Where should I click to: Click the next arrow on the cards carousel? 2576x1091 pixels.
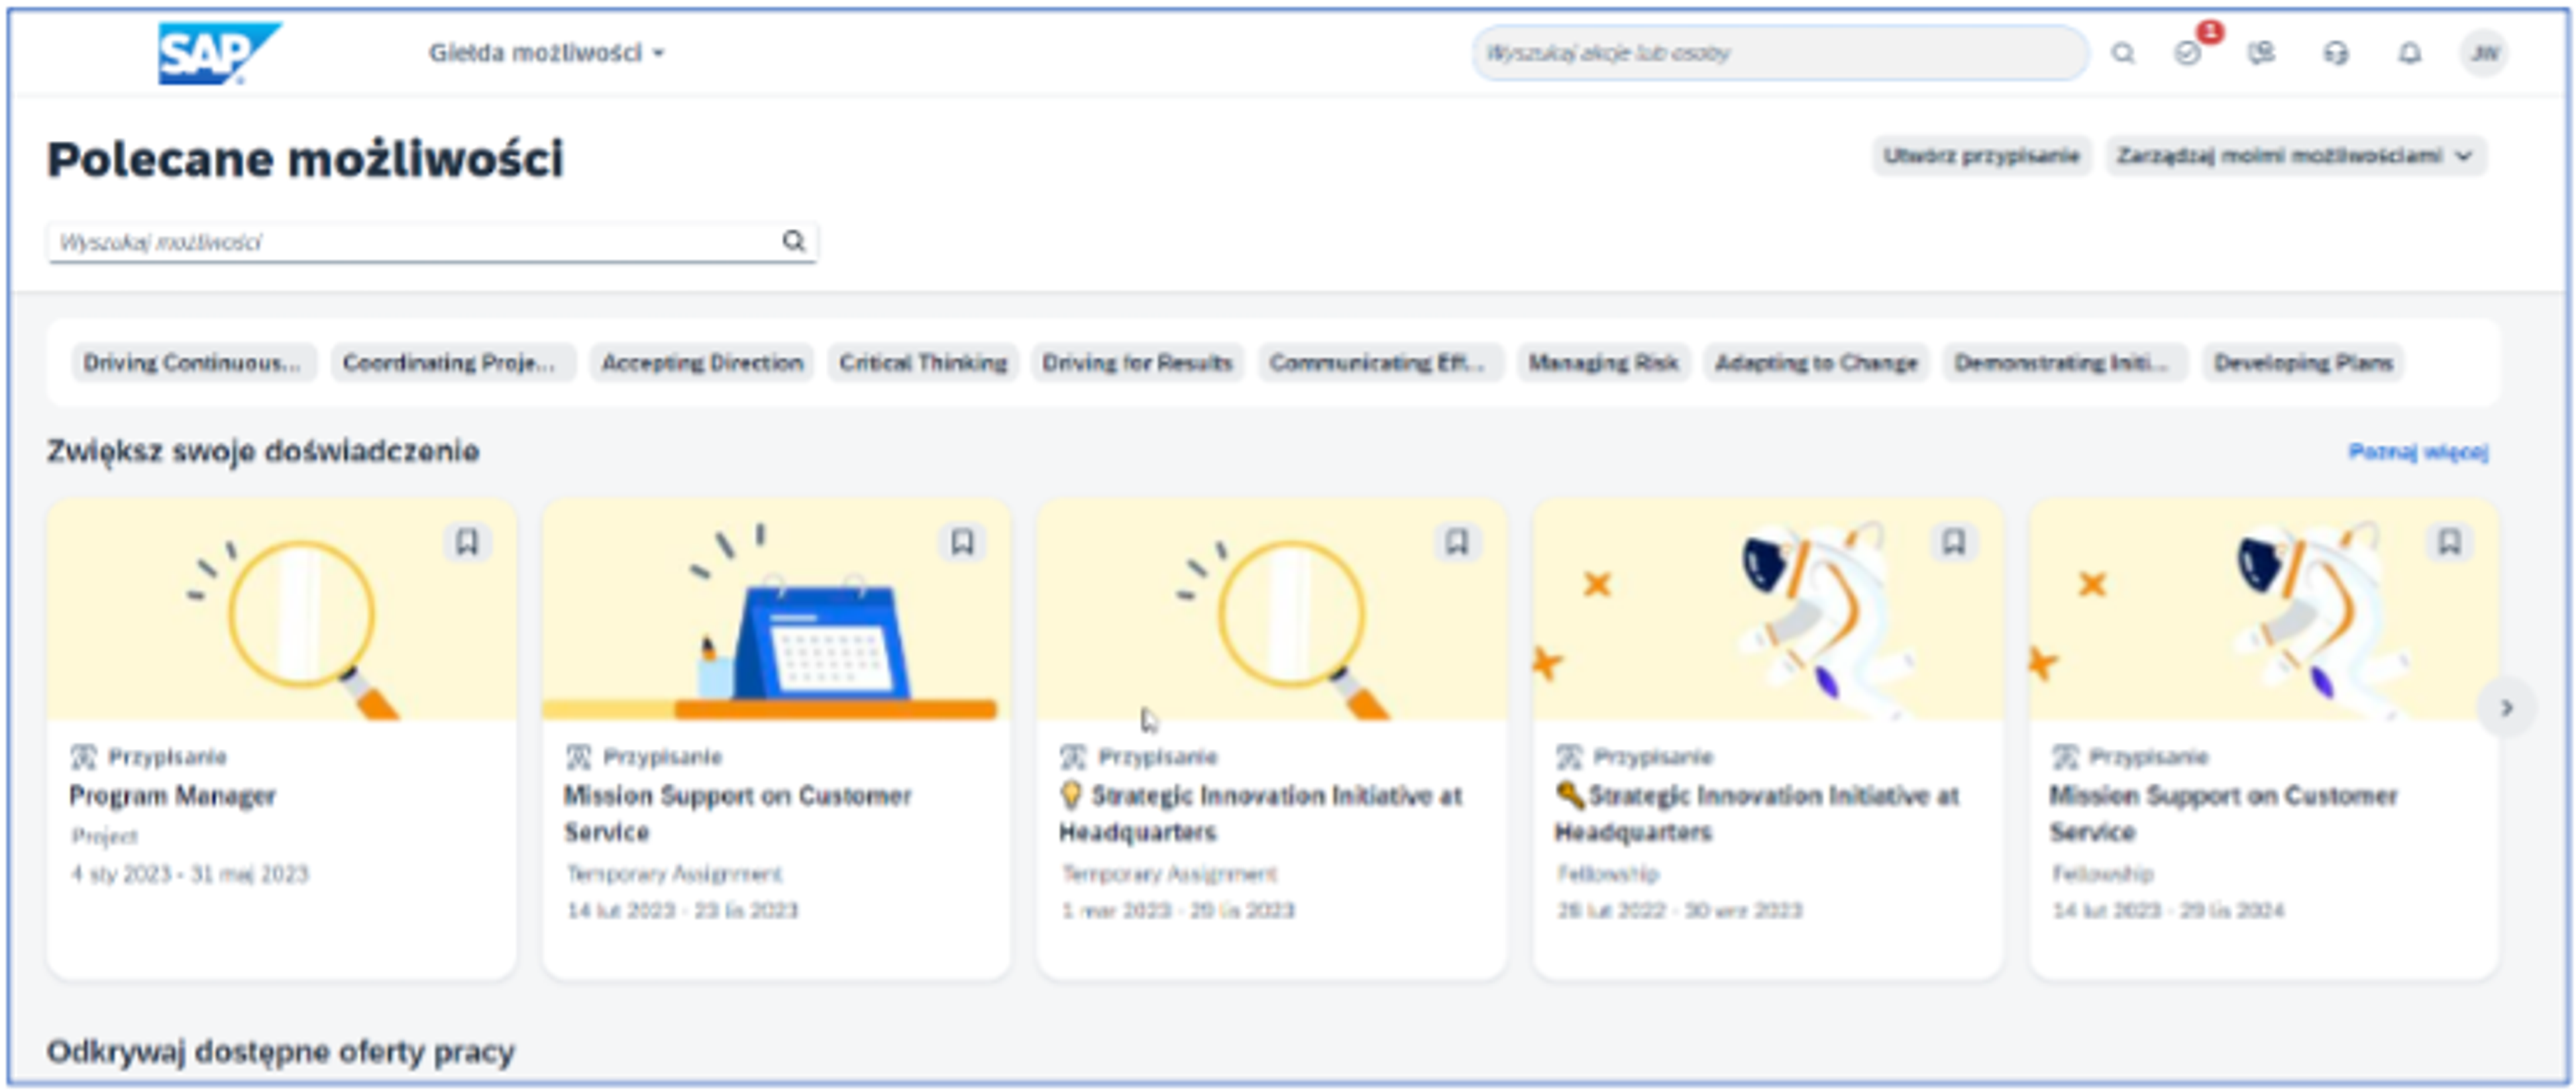coord(2507,708)
